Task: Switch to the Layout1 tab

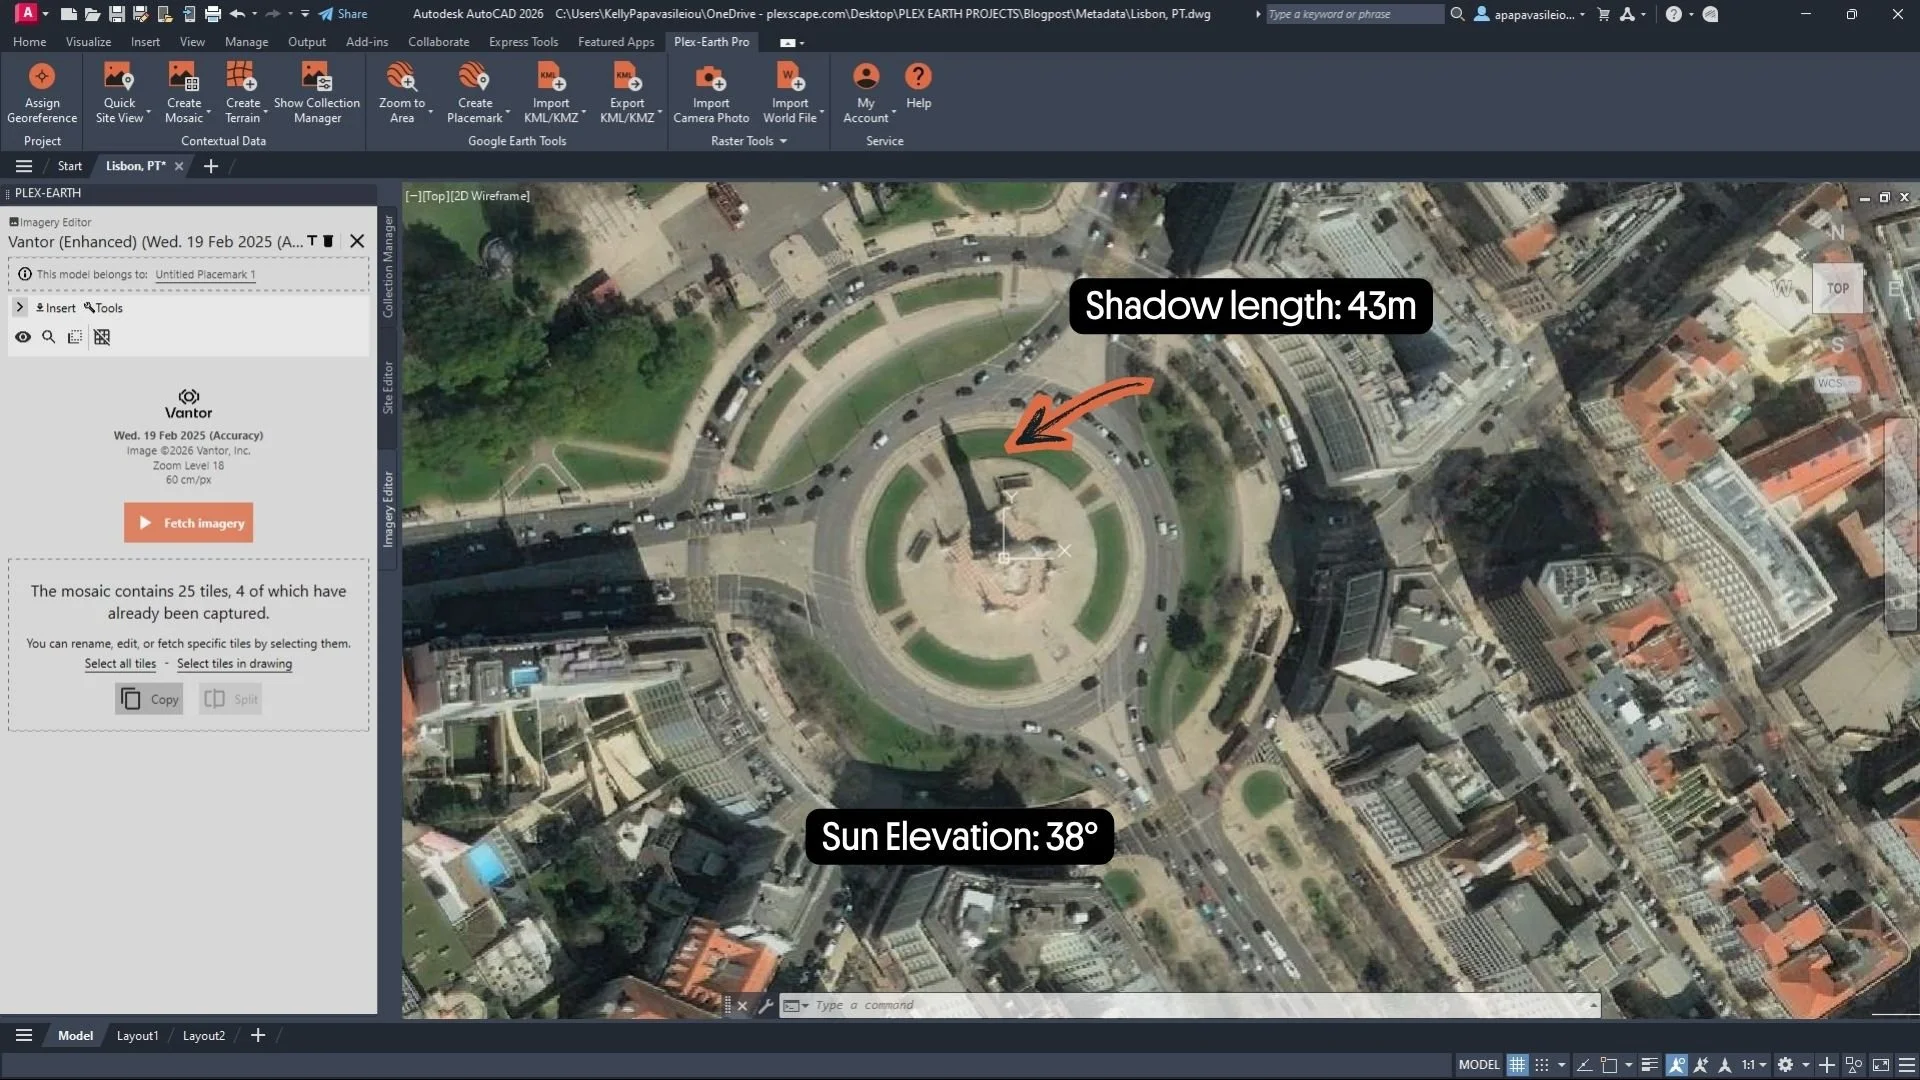Action: click(x=137, y=1036)
